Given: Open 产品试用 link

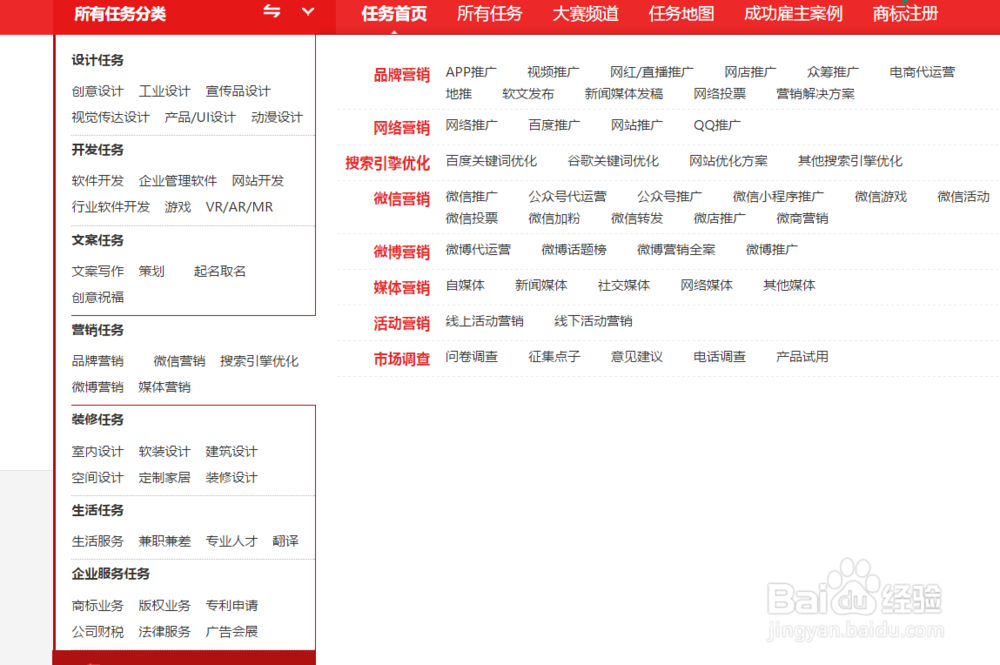Looking at the screenshot, I should (802, 356).
